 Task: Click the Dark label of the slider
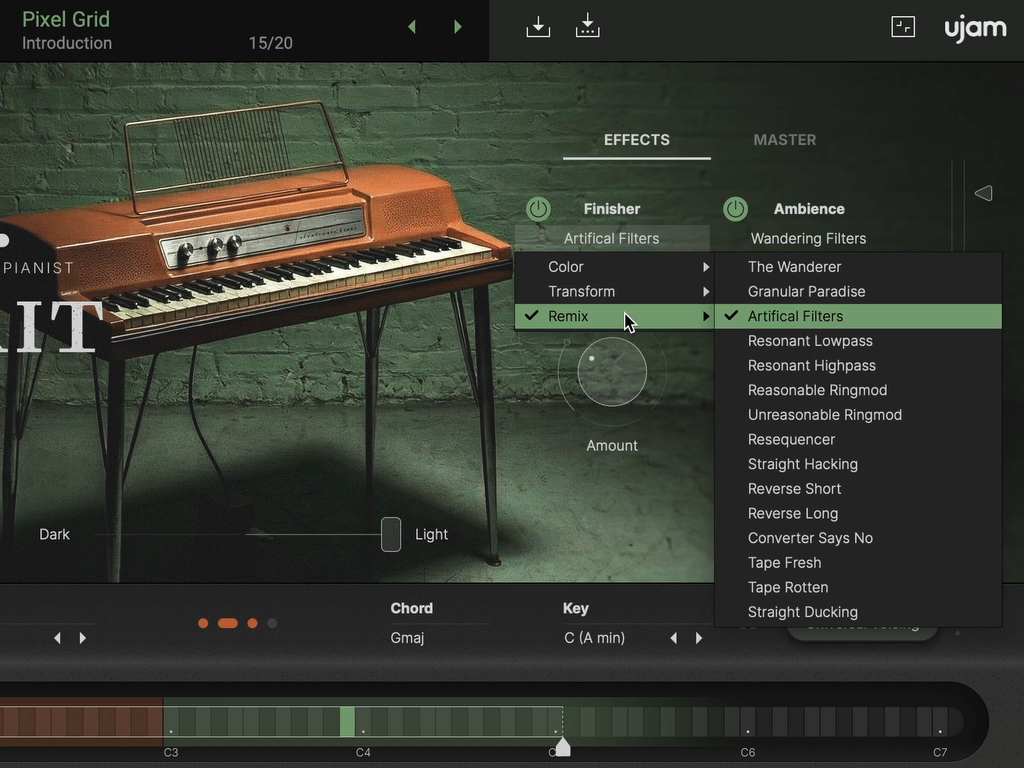tap(54, 534)
